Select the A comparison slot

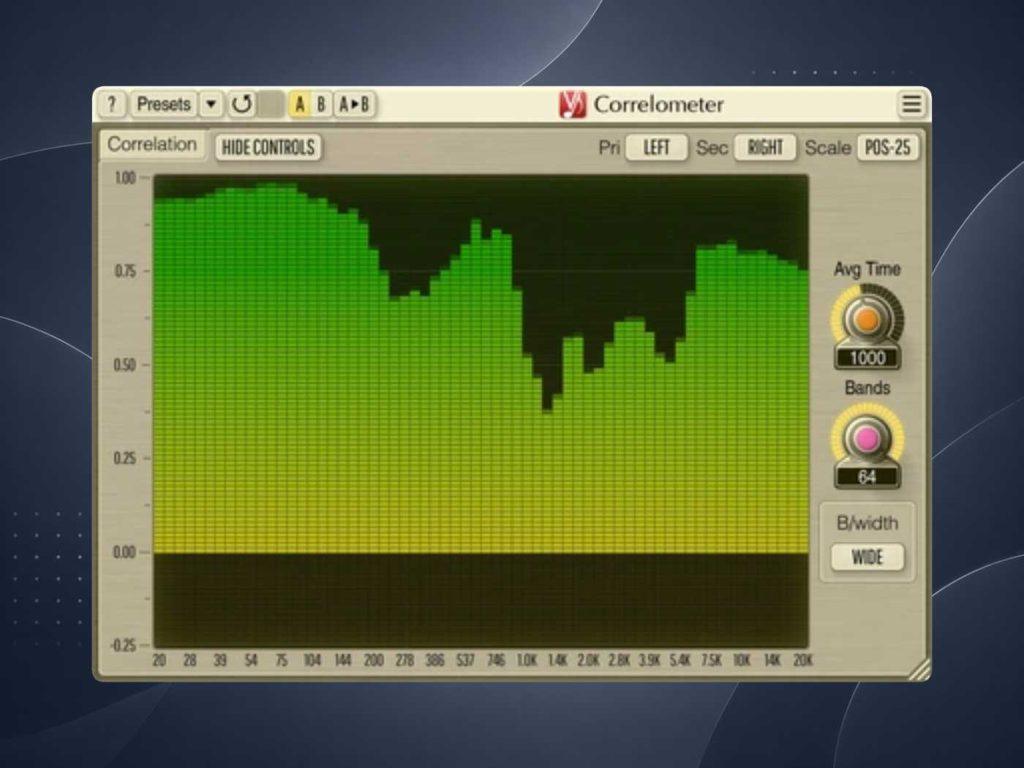[x=300, y=104]
